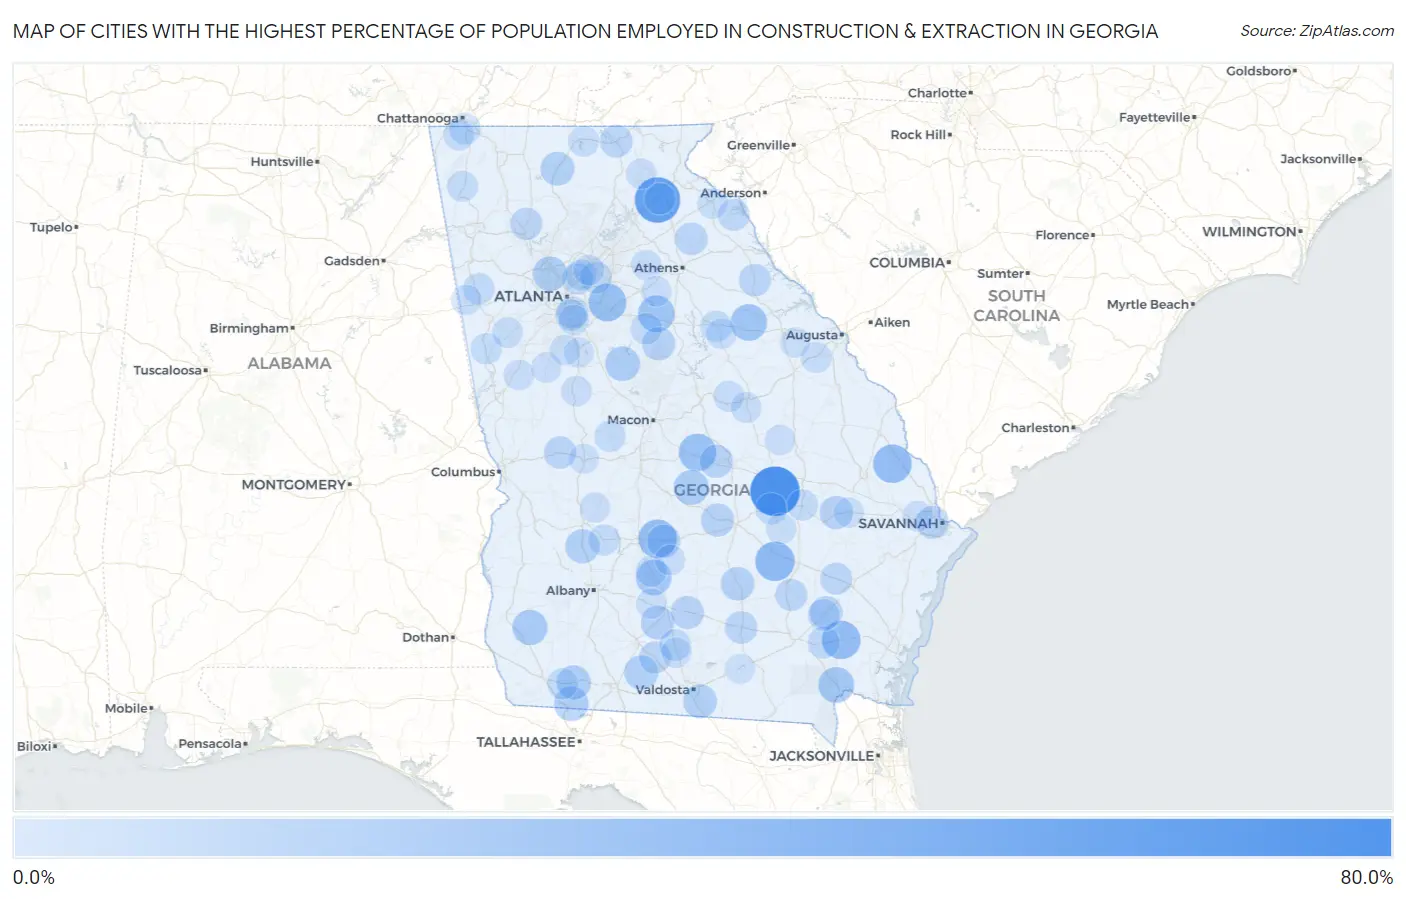Click the MONTGOMERY label

click(x=293, y=484)
